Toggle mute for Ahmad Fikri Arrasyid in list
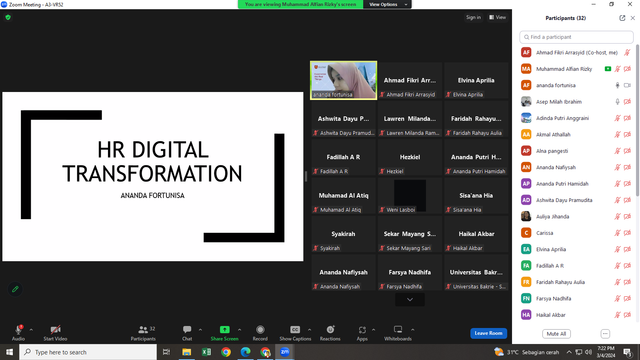The image size is (640, 360). click(x=627, y=53)
